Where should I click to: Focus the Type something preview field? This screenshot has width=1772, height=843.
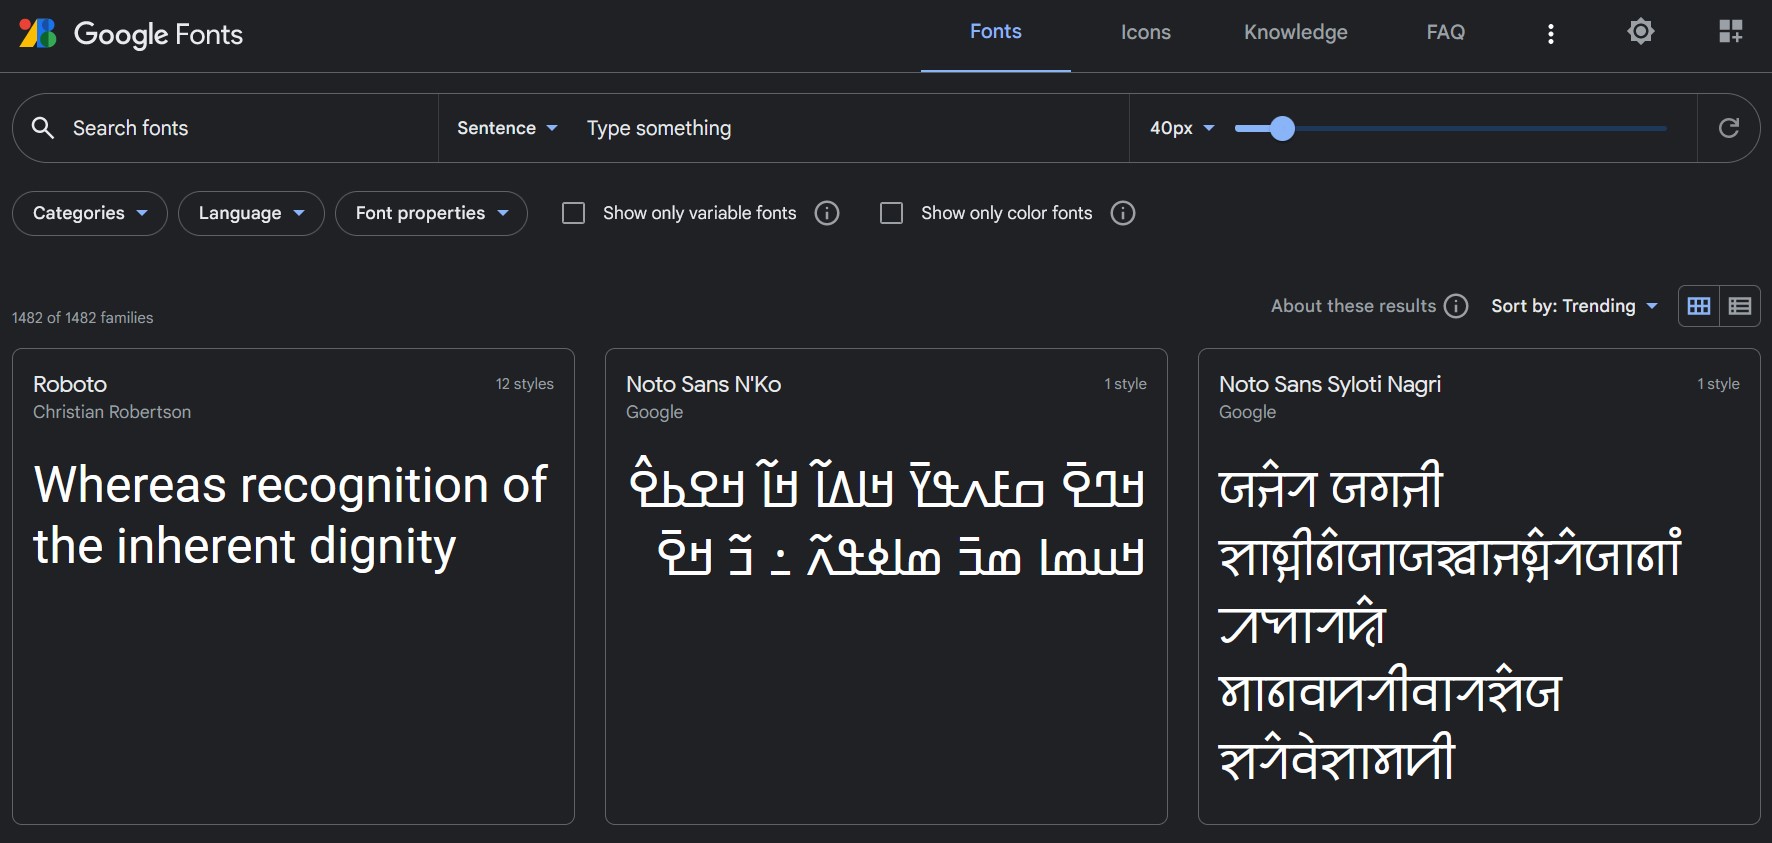850,128
